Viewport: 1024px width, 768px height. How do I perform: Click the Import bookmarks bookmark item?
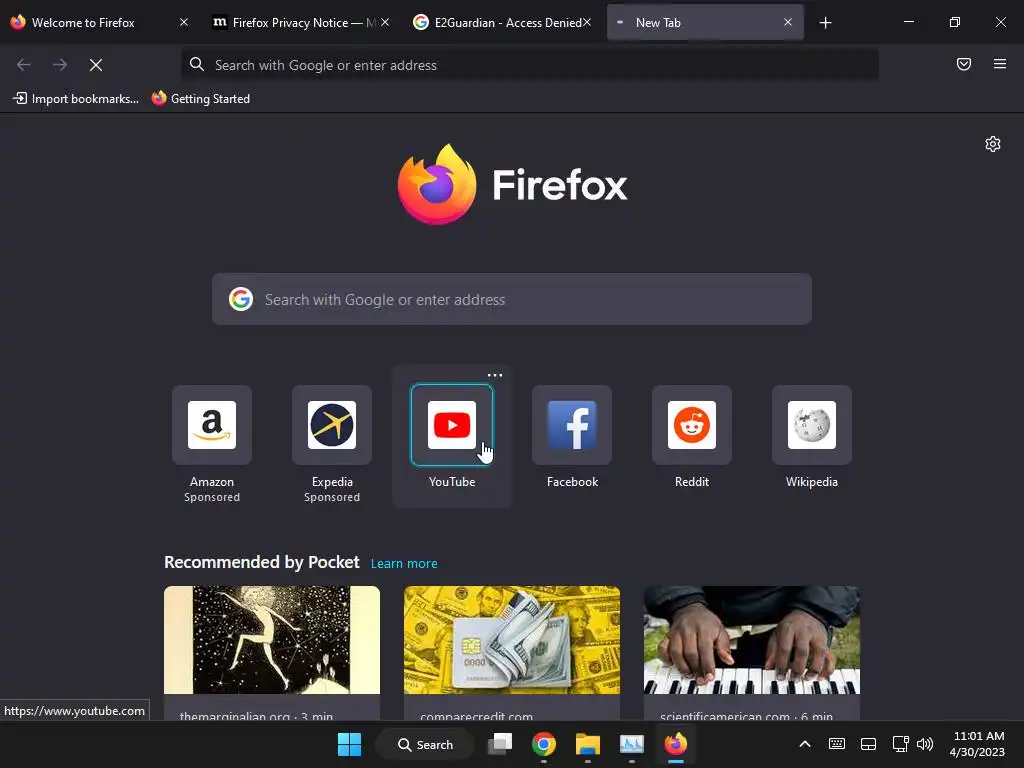(x=76, y=99)
